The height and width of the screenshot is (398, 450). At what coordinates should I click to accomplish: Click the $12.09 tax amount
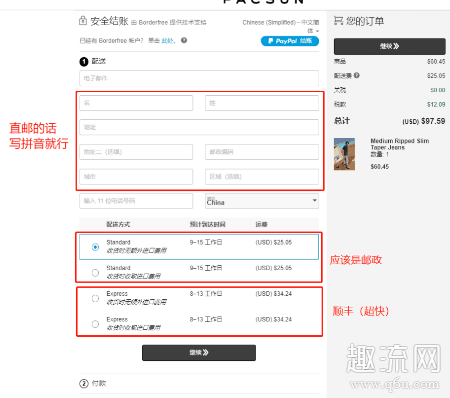click(436, 105)
